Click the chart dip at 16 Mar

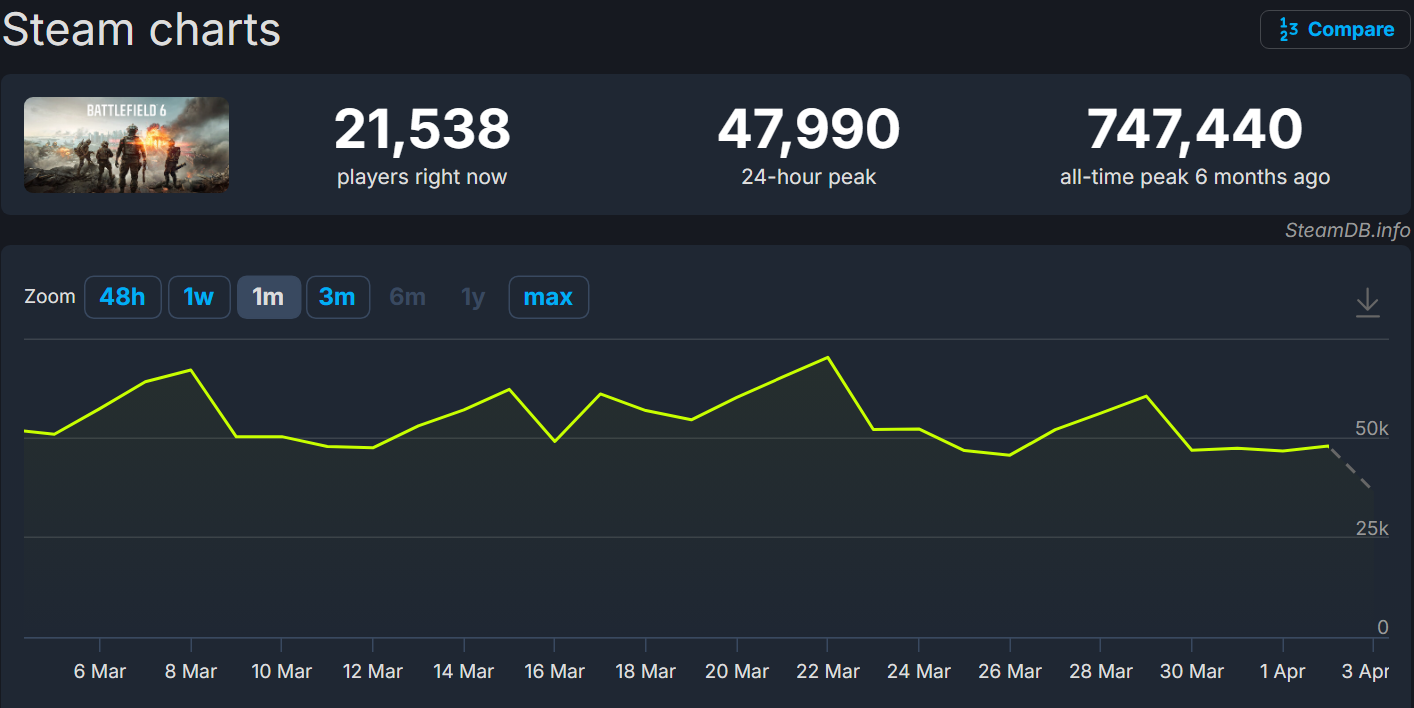click(x=555, y=441)
